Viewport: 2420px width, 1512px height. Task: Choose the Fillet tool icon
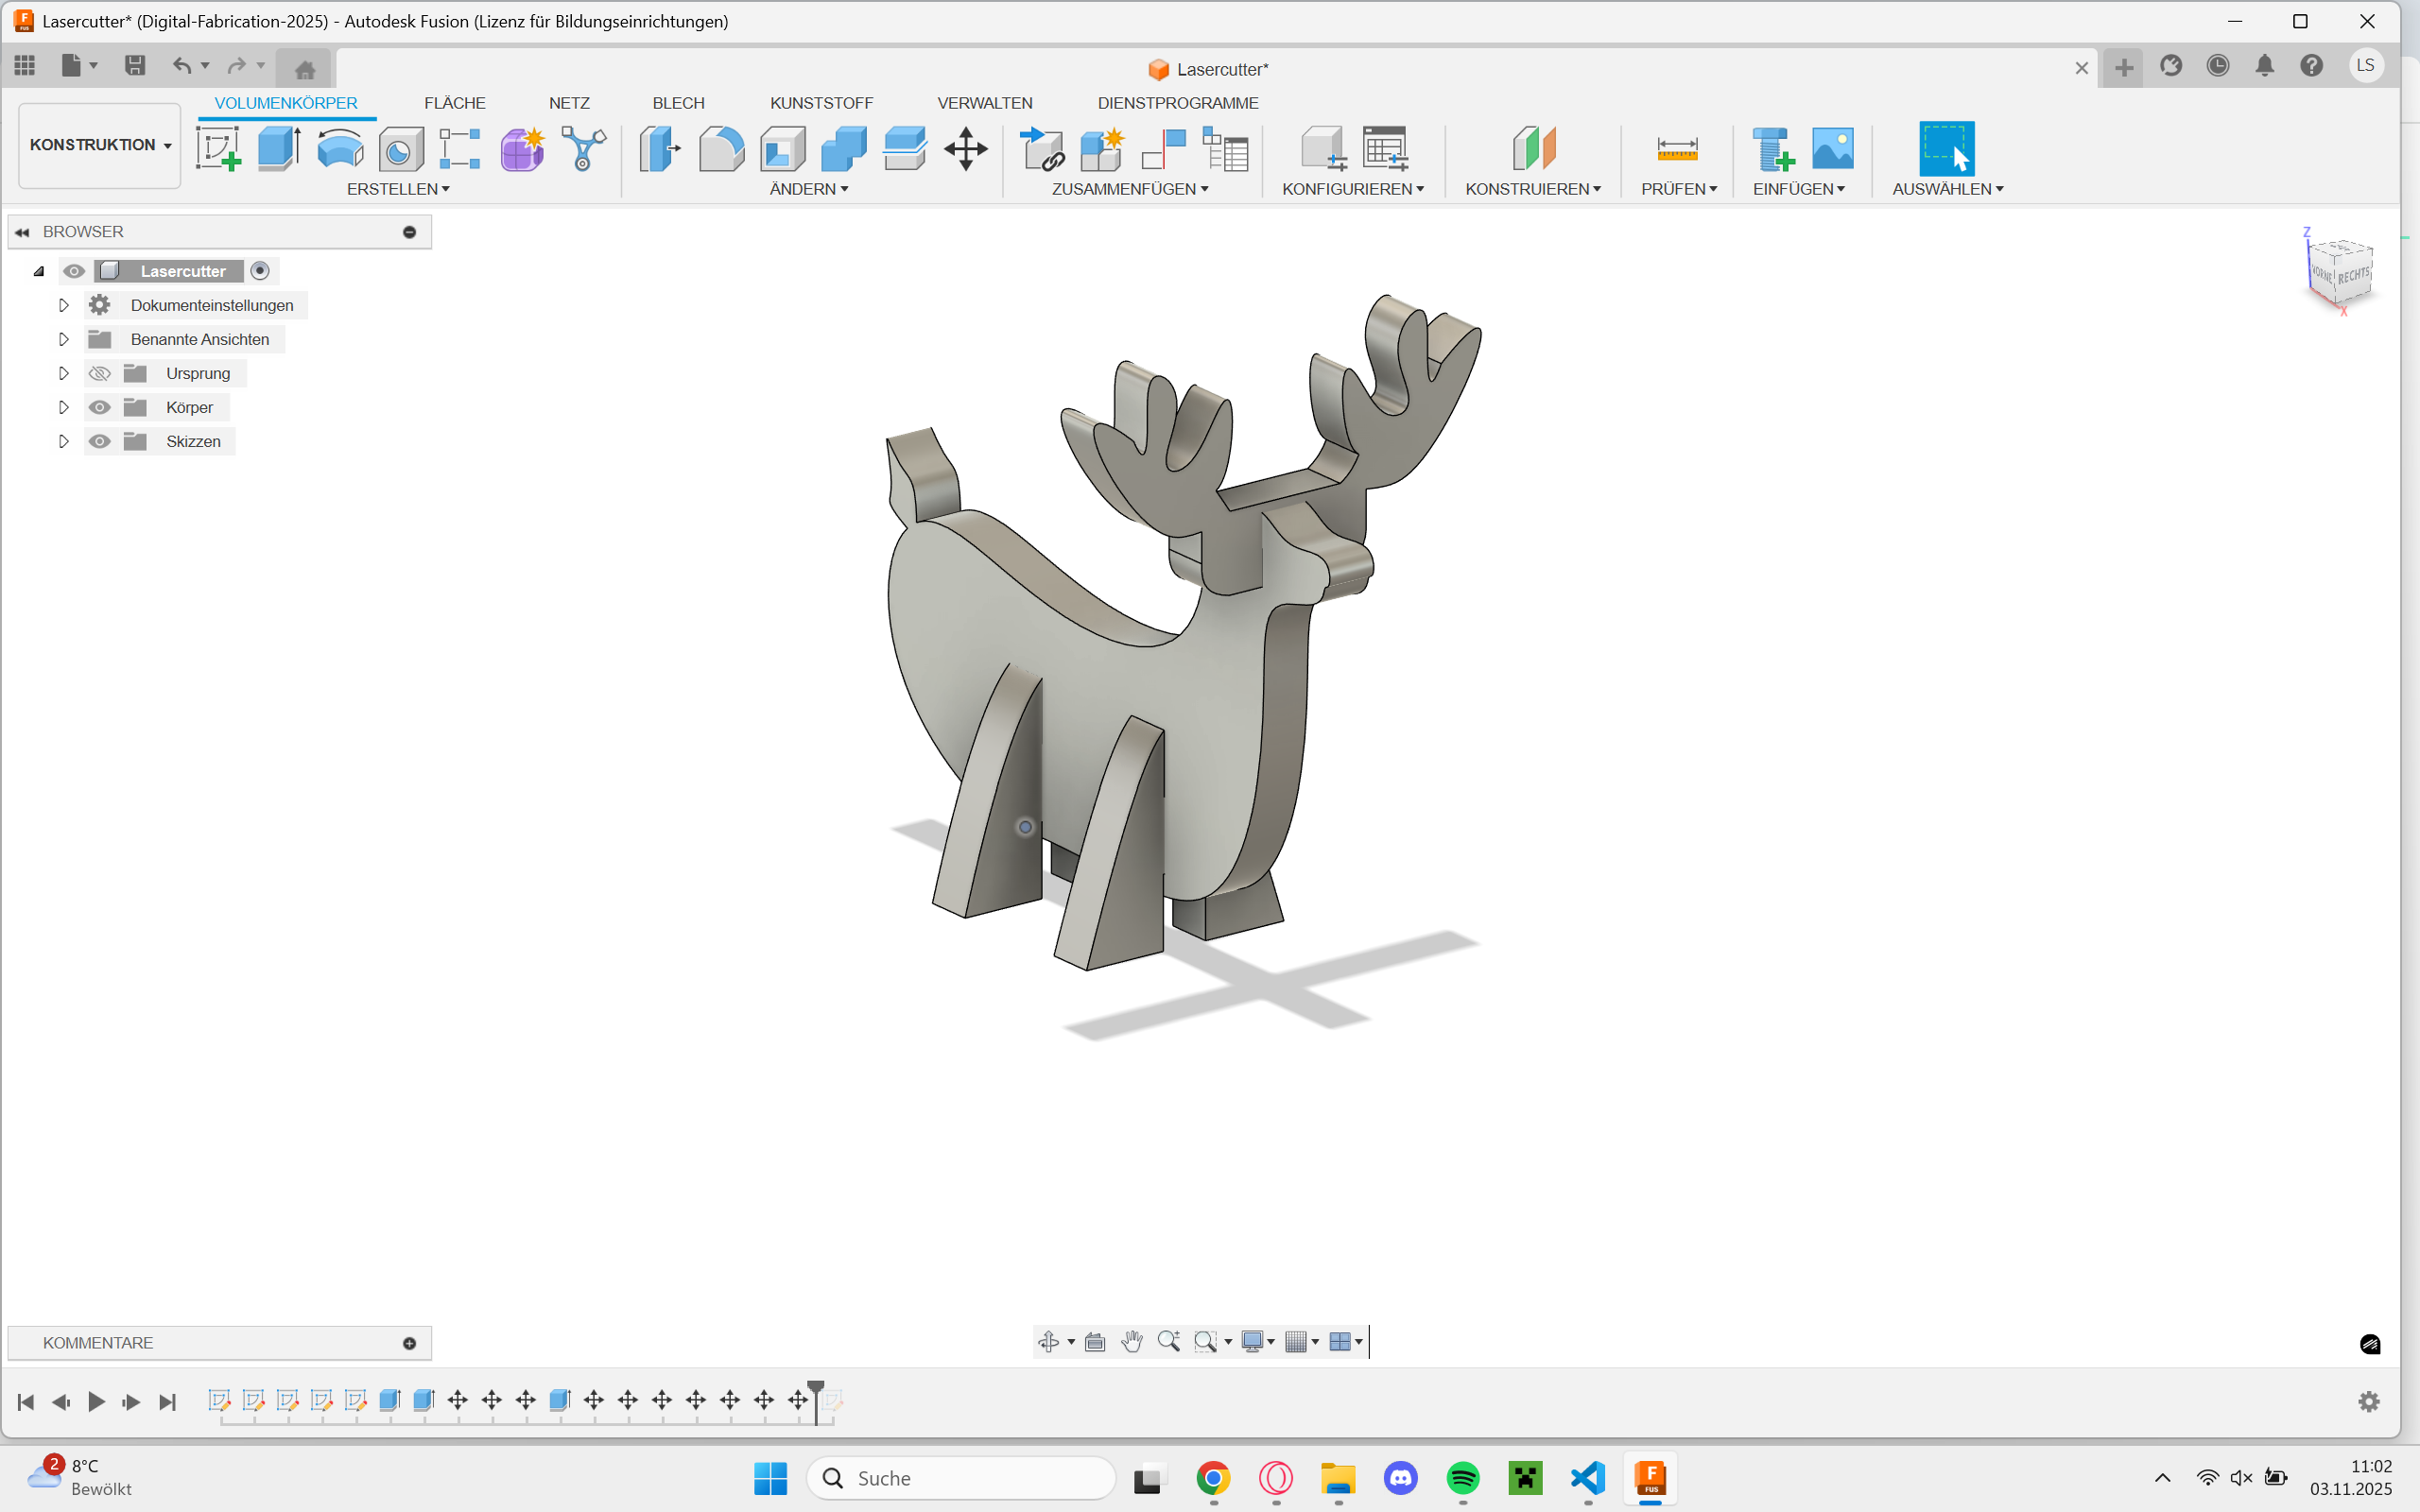click(x=721, y=149)
